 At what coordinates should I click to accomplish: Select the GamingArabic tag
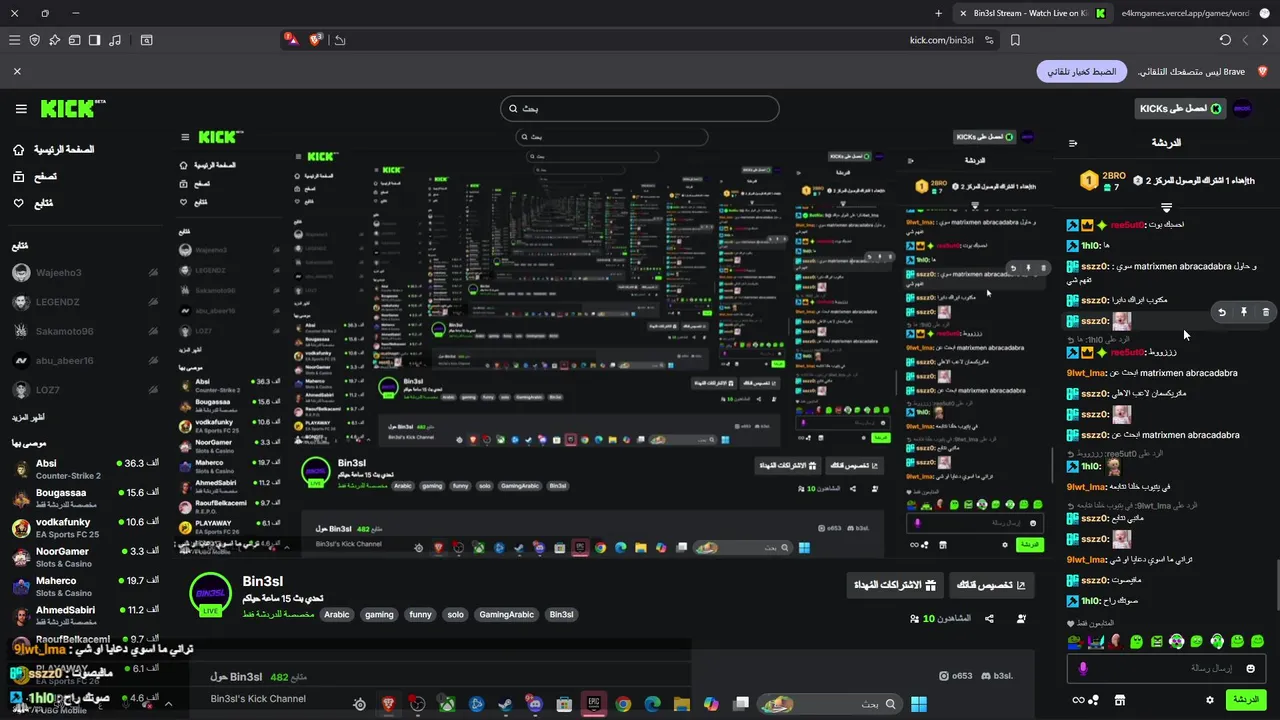[x=506, y=614]
